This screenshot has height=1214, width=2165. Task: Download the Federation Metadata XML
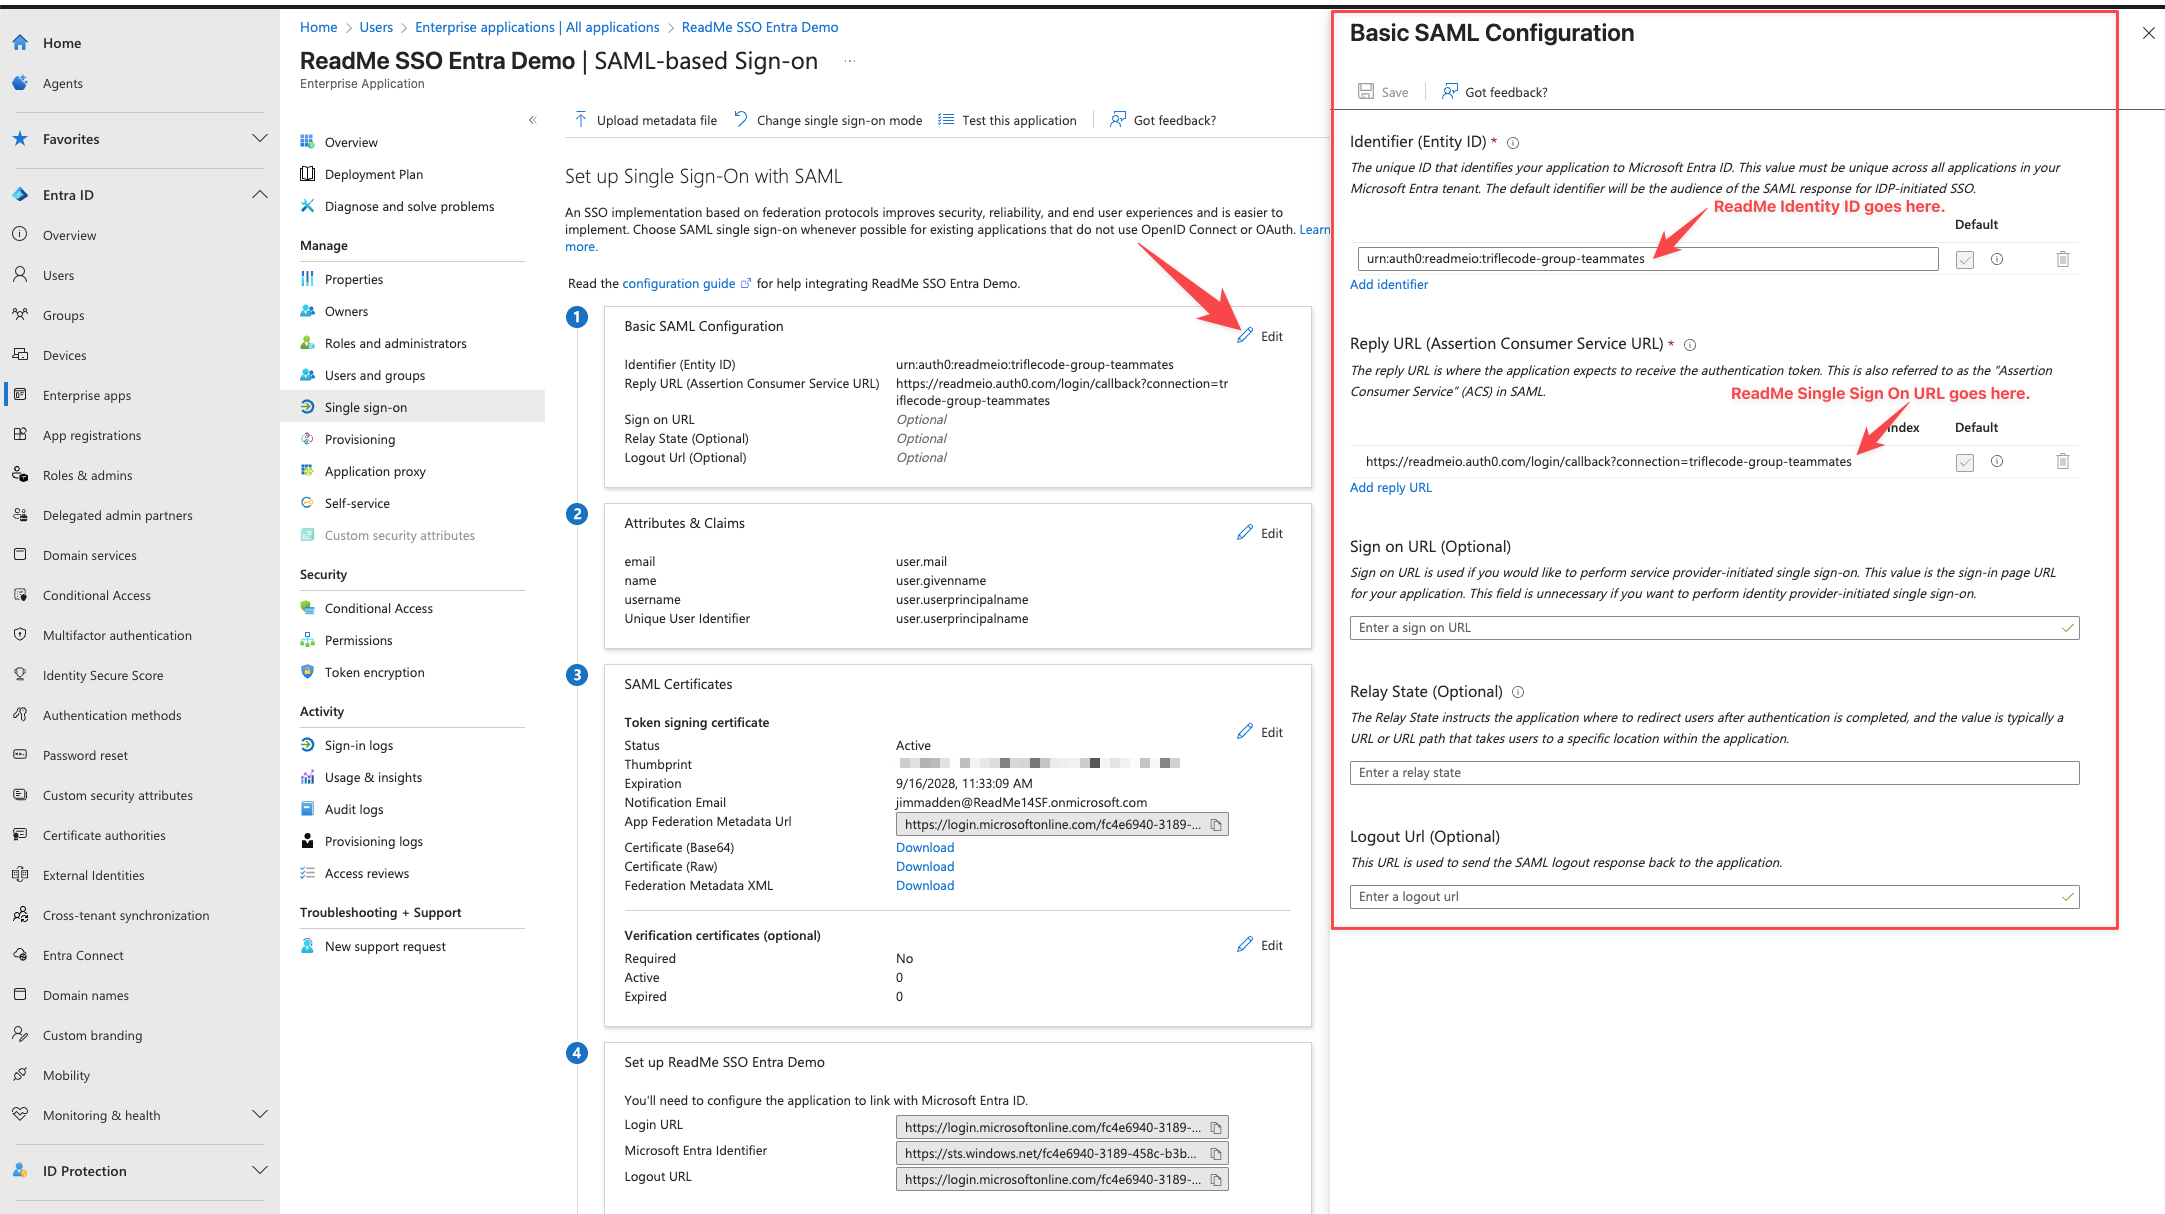(925, 886)
